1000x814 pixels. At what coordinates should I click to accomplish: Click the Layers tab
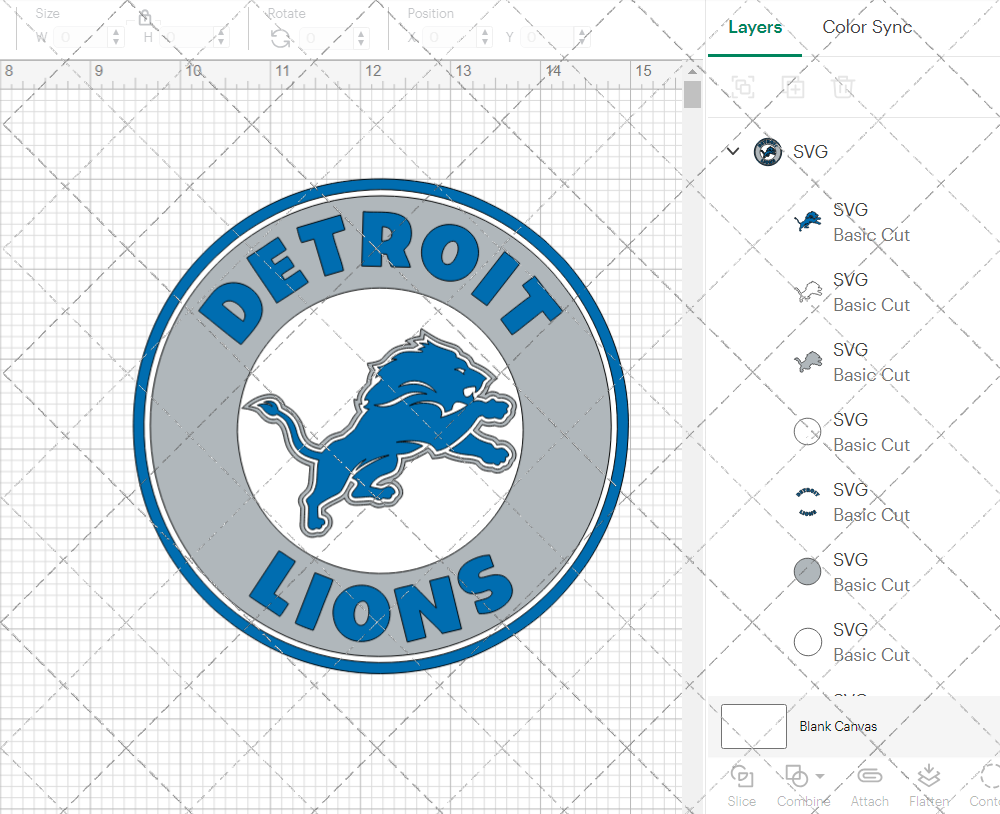coord(755,27)
